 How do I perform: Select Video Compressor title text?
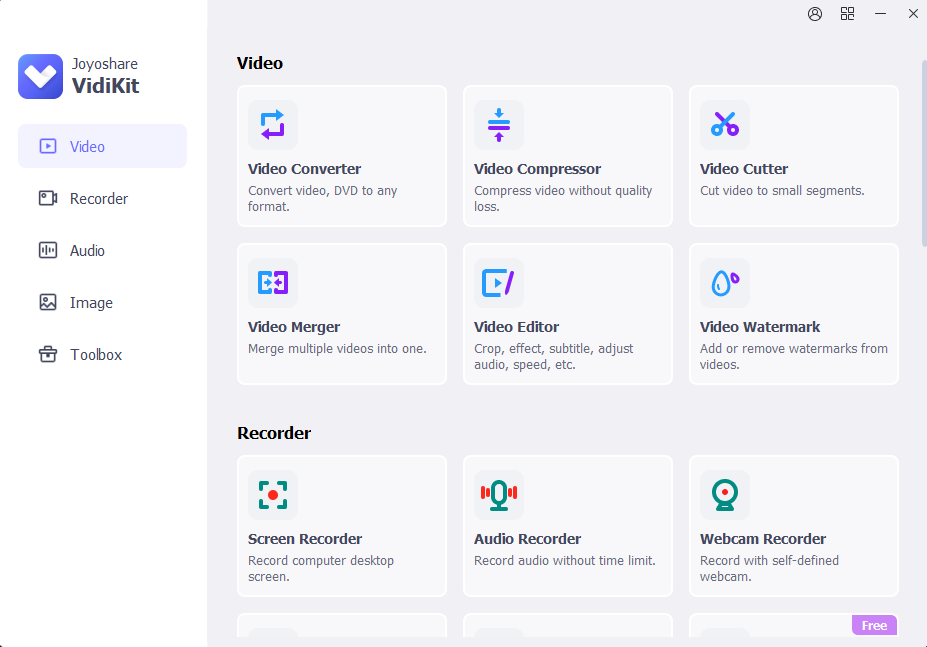click(x=537, y=169)
